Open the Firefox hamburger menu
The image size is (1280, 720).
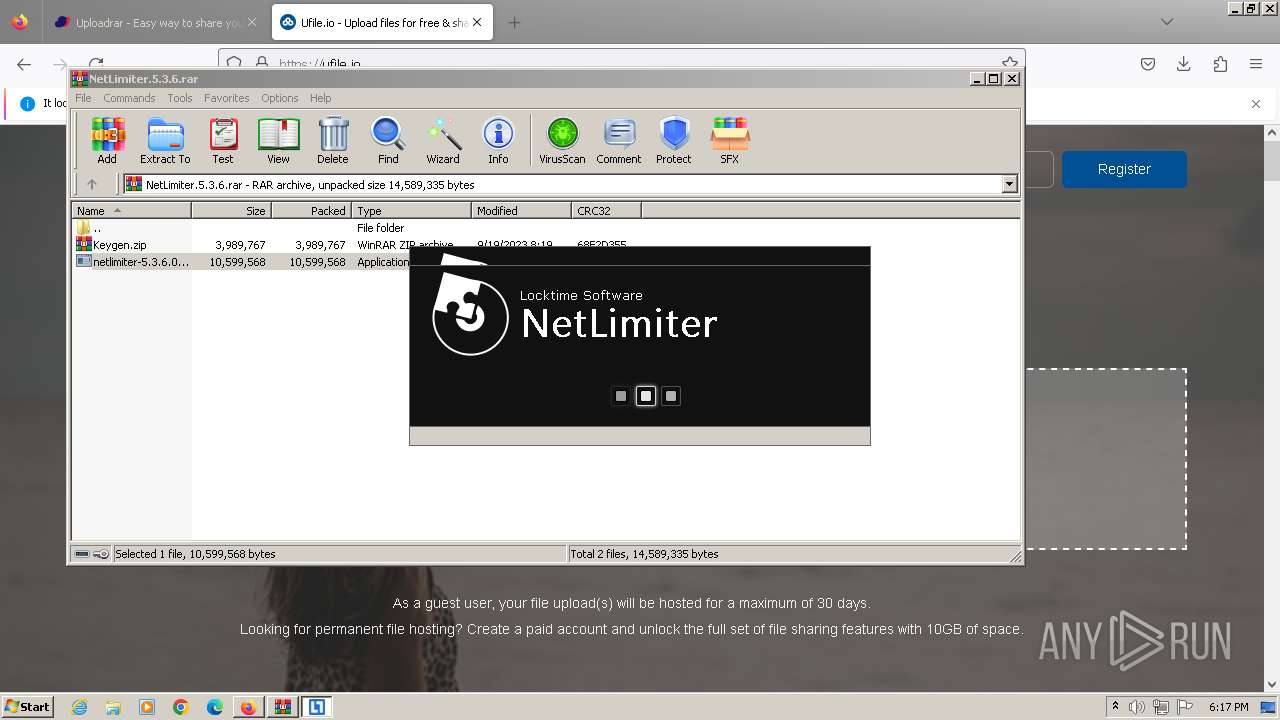click(1256, 64)
